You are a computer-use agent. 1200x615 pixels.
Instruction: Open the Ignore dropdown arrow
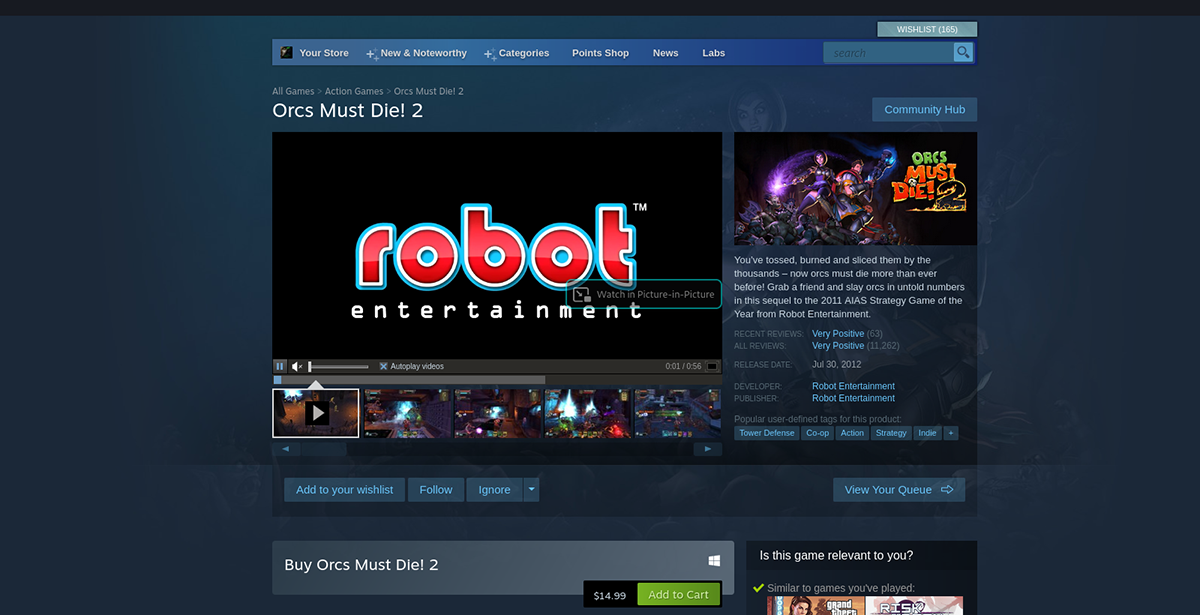(x=532, y=490)
